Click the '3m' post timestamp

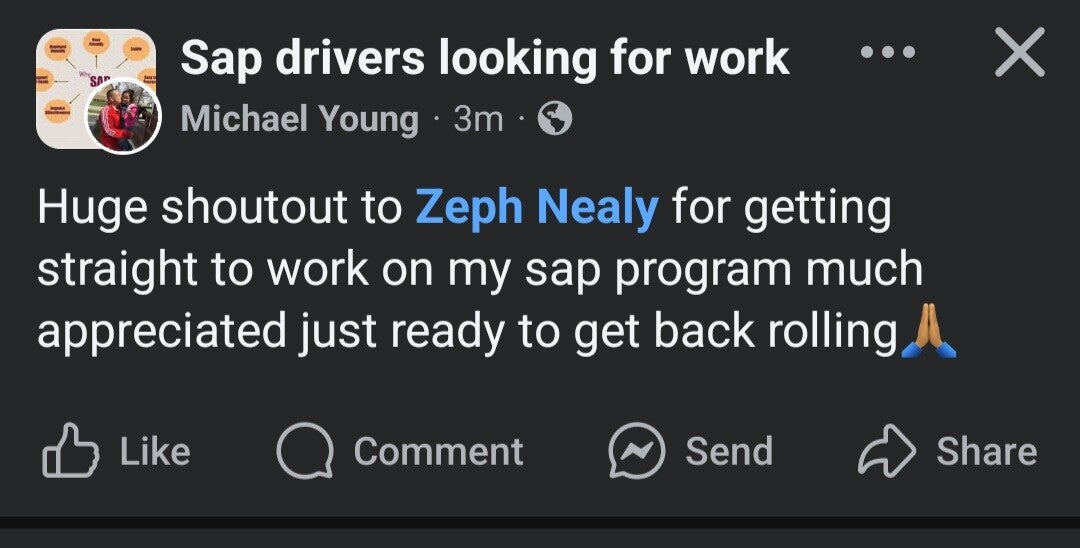(478, 120)
